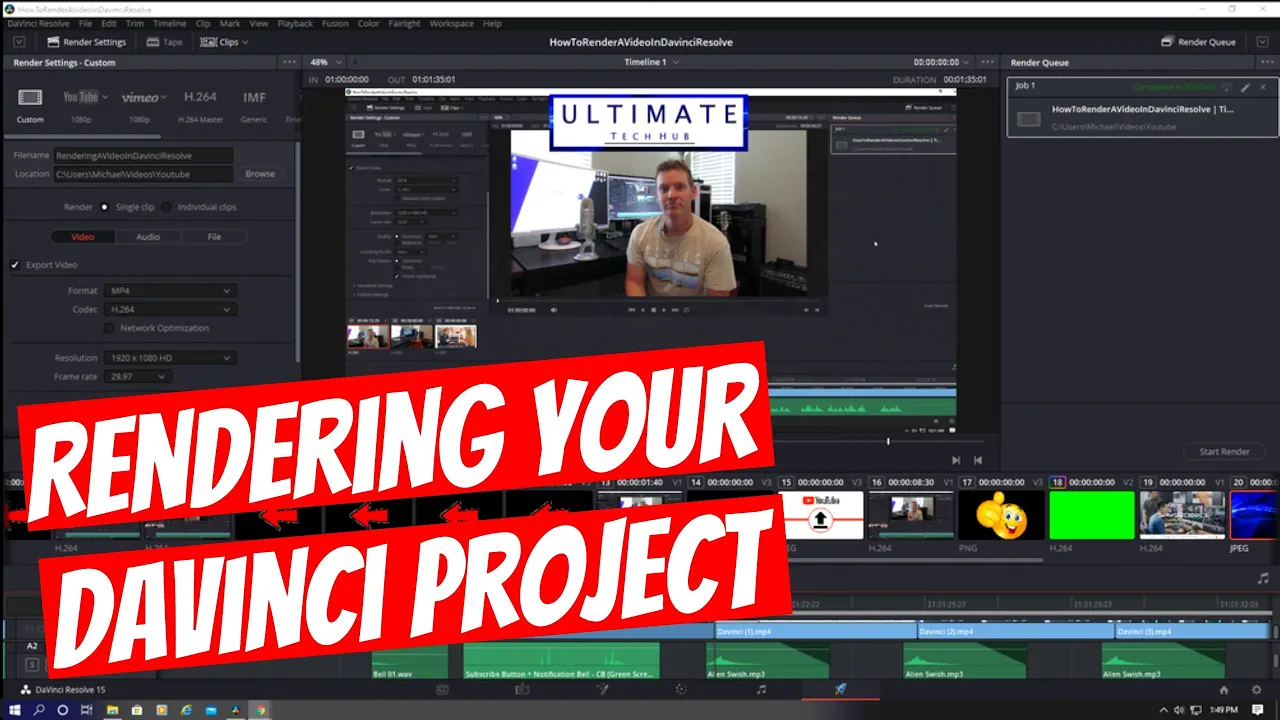Open Chrome from the Windows taskbar
Screen dimensions: 1280x720
pyautogui.click(x=261, y=710)
